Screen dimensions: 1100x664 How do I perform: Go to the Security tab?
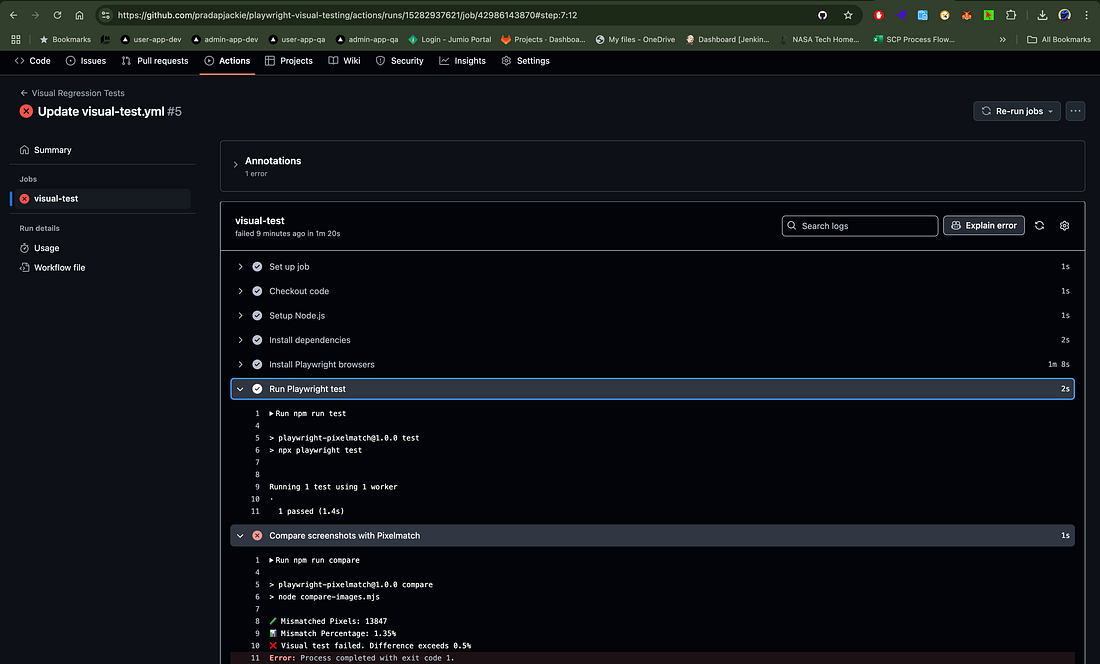point(399,61)
